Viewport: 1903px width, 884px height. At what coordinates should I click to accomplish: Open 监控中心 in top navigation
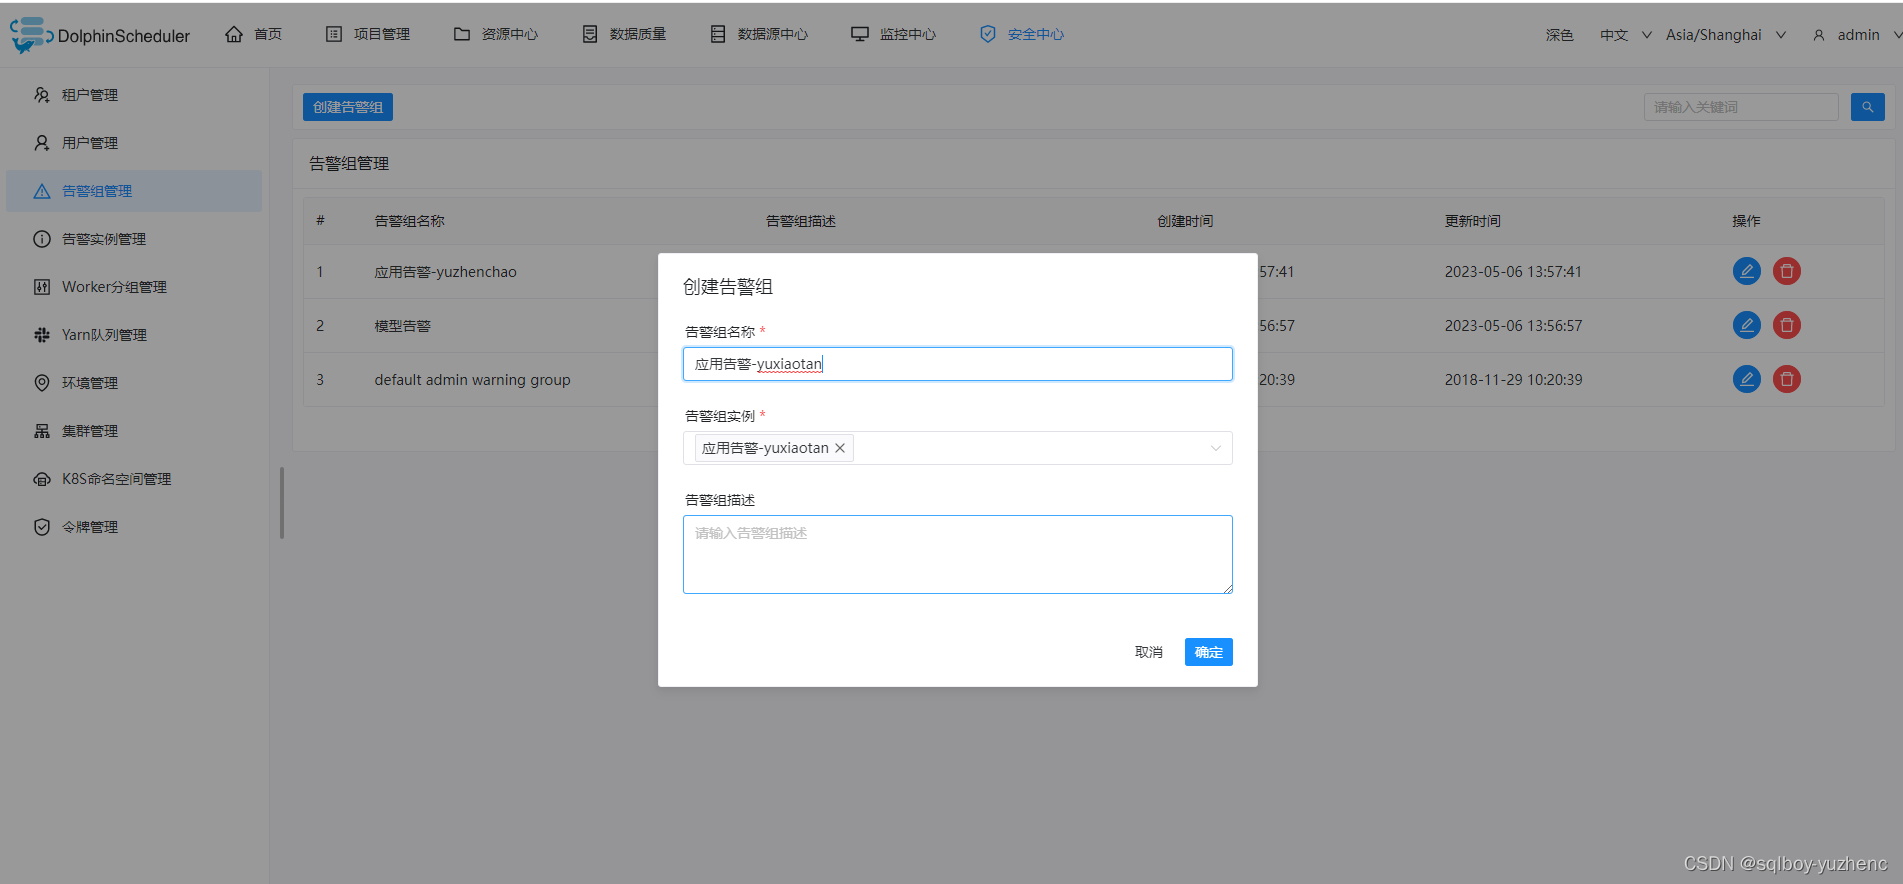894,34
